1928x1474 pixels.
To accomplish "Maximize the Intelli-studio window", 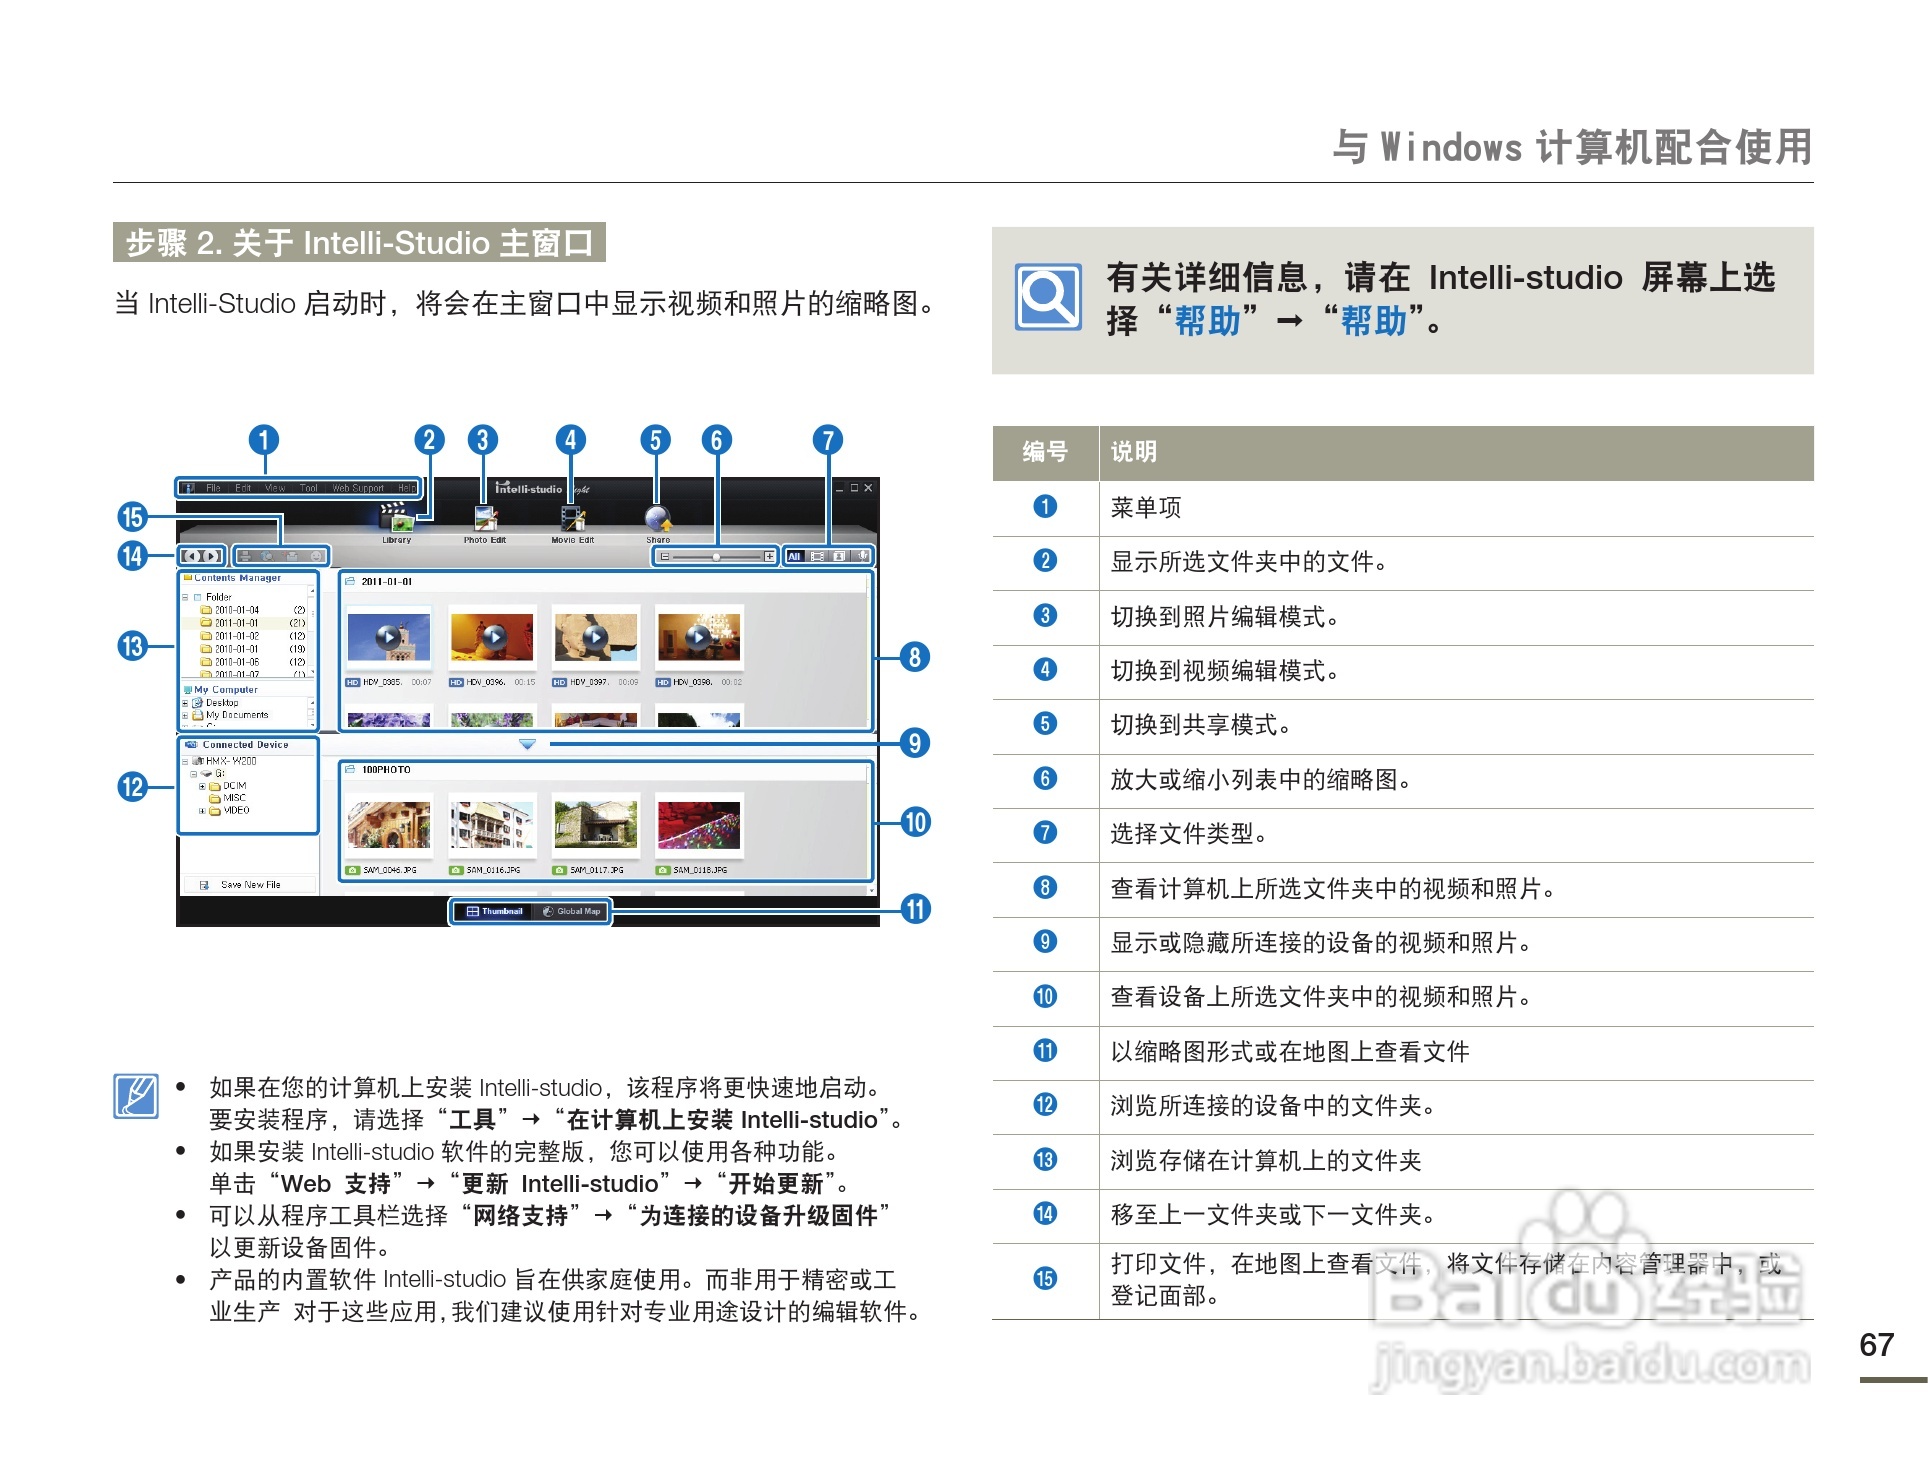I will pos(854,488).
